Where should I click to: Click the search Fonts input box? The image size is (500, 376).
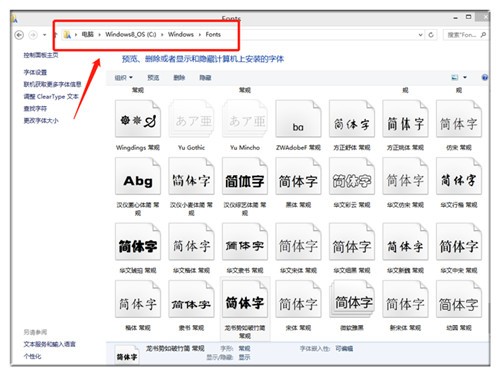click(x=462, y=35)
